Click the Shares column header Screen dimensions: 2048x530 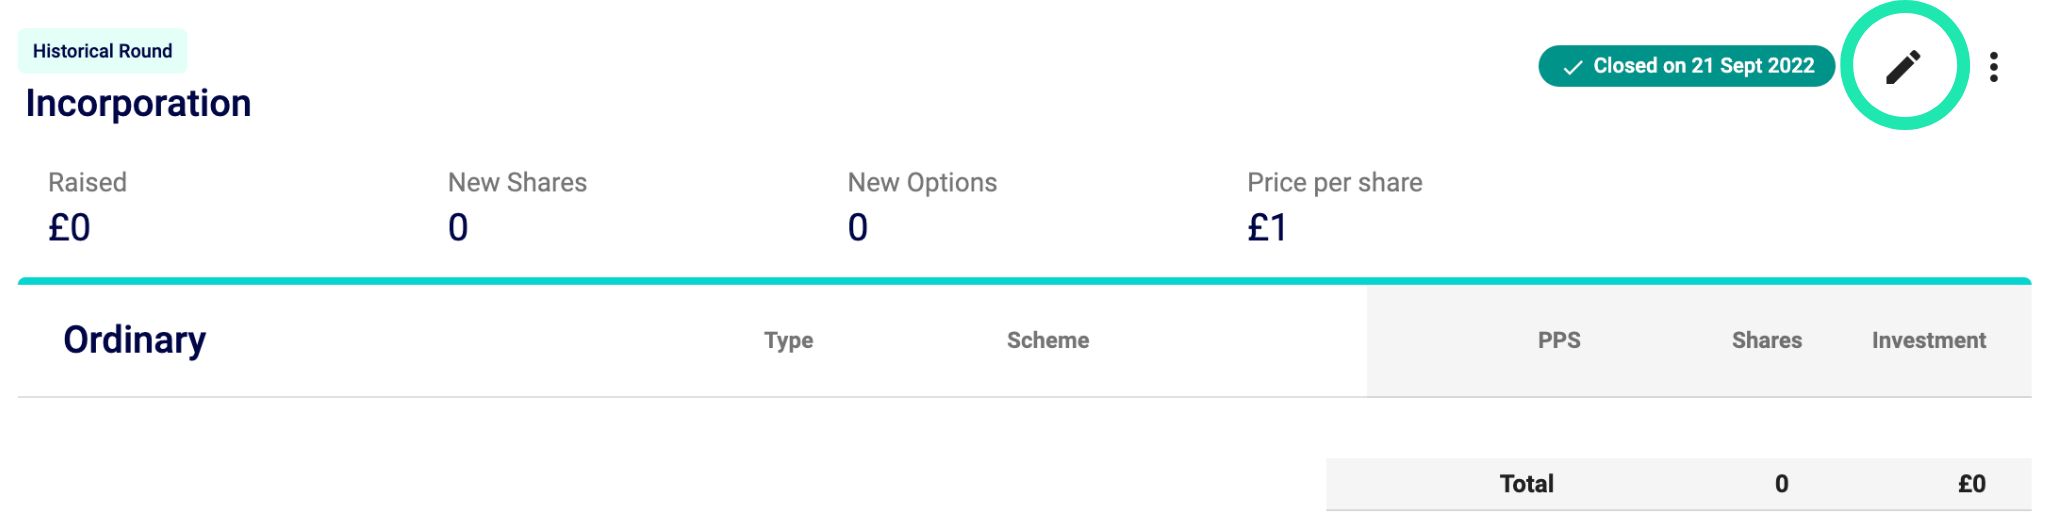click(x=1766, y=341)
